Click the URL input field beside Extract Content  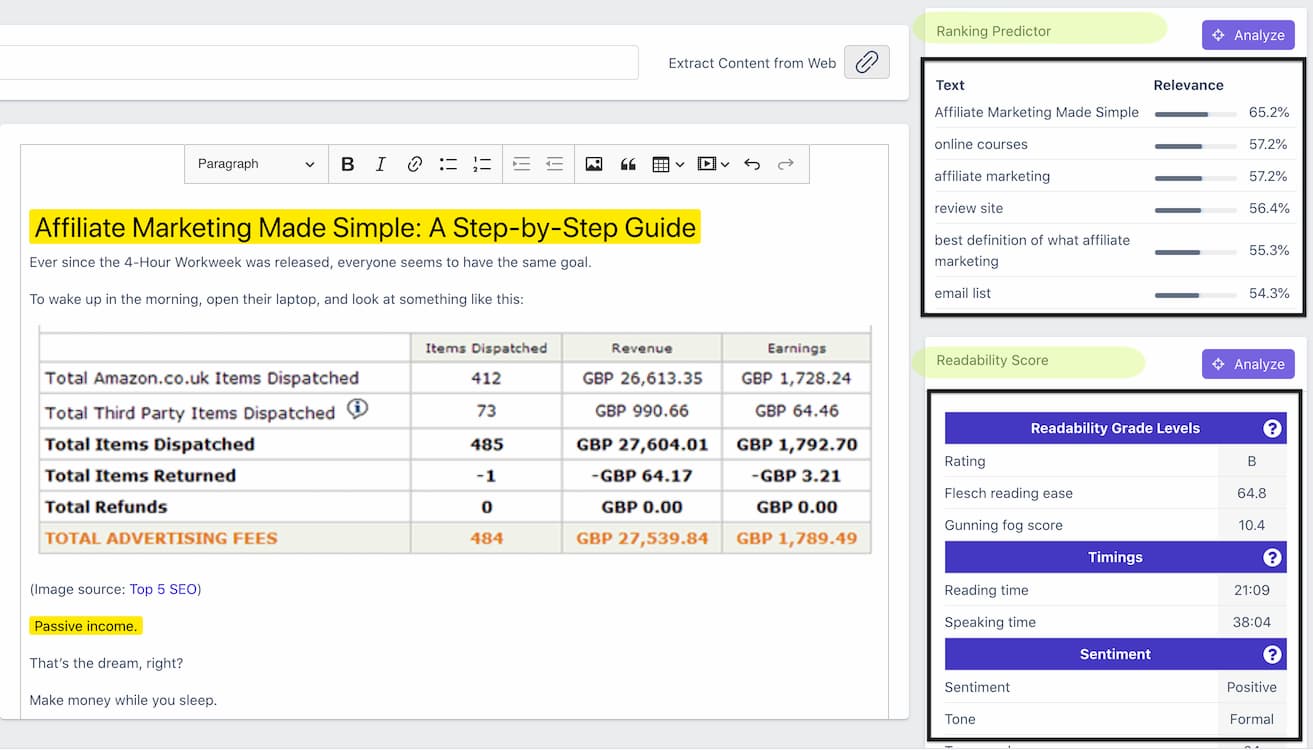click(318, 62)
